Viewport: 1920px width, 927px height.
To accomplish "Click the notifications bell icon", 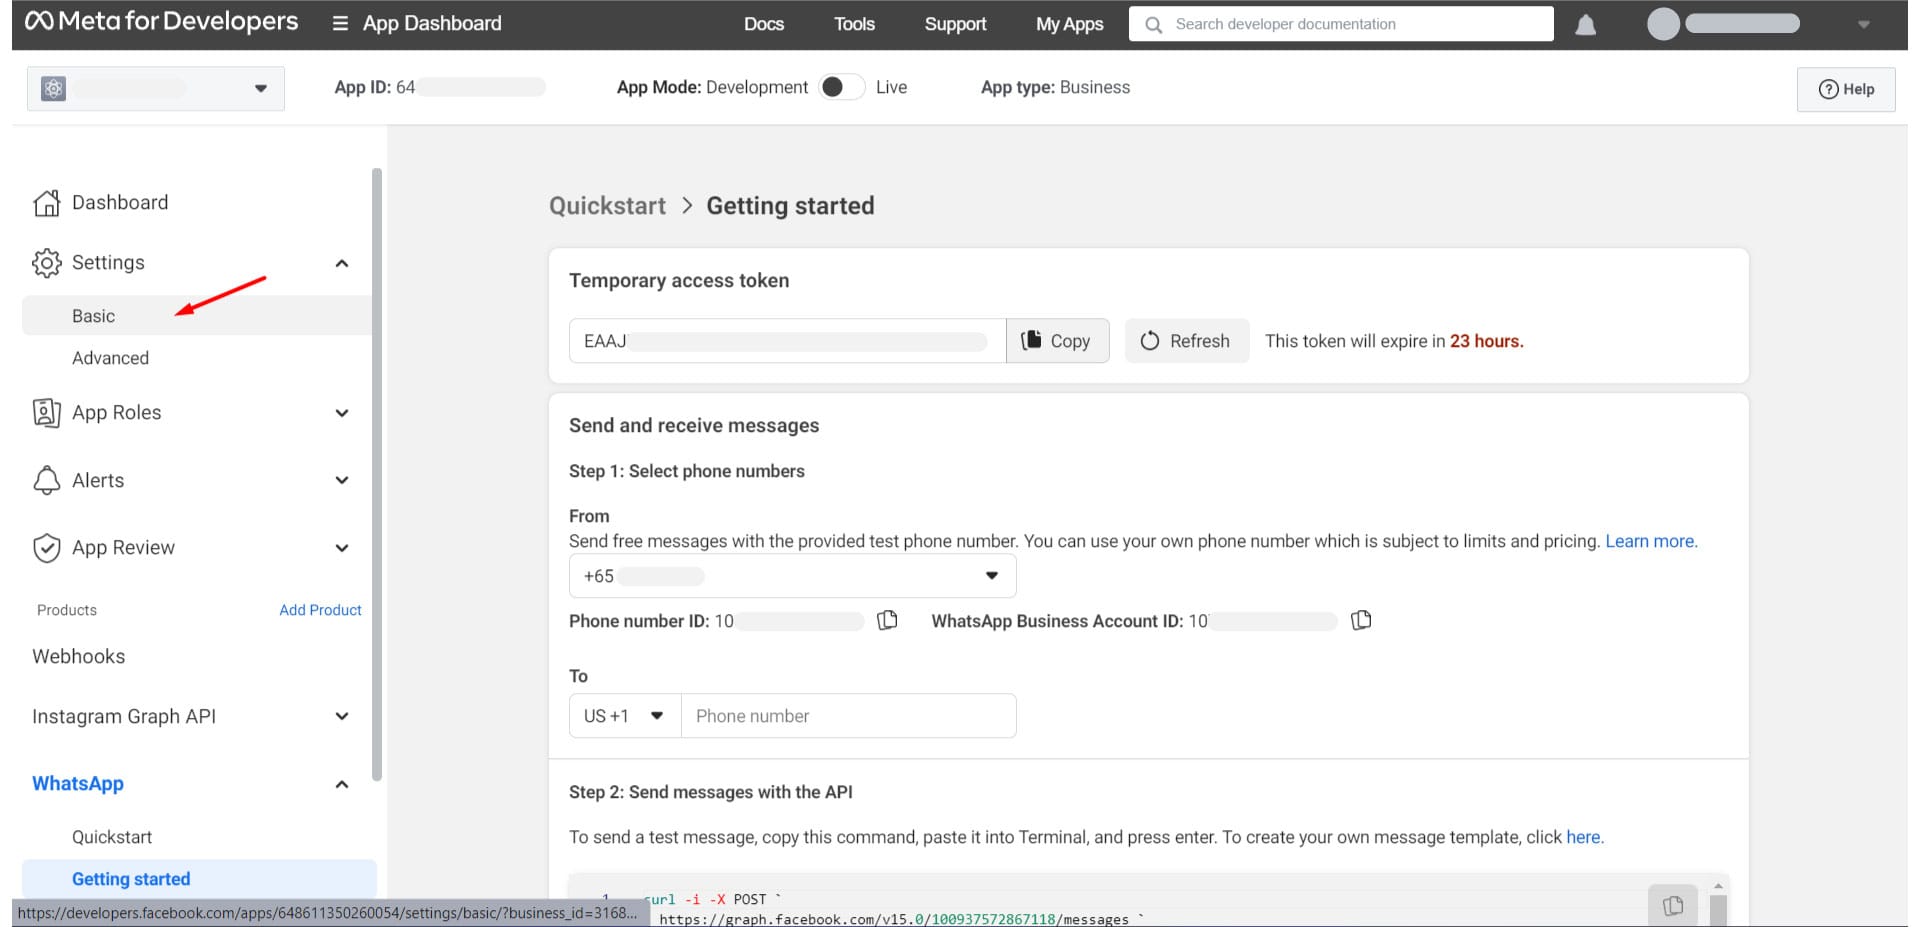I will point(1586,24).
